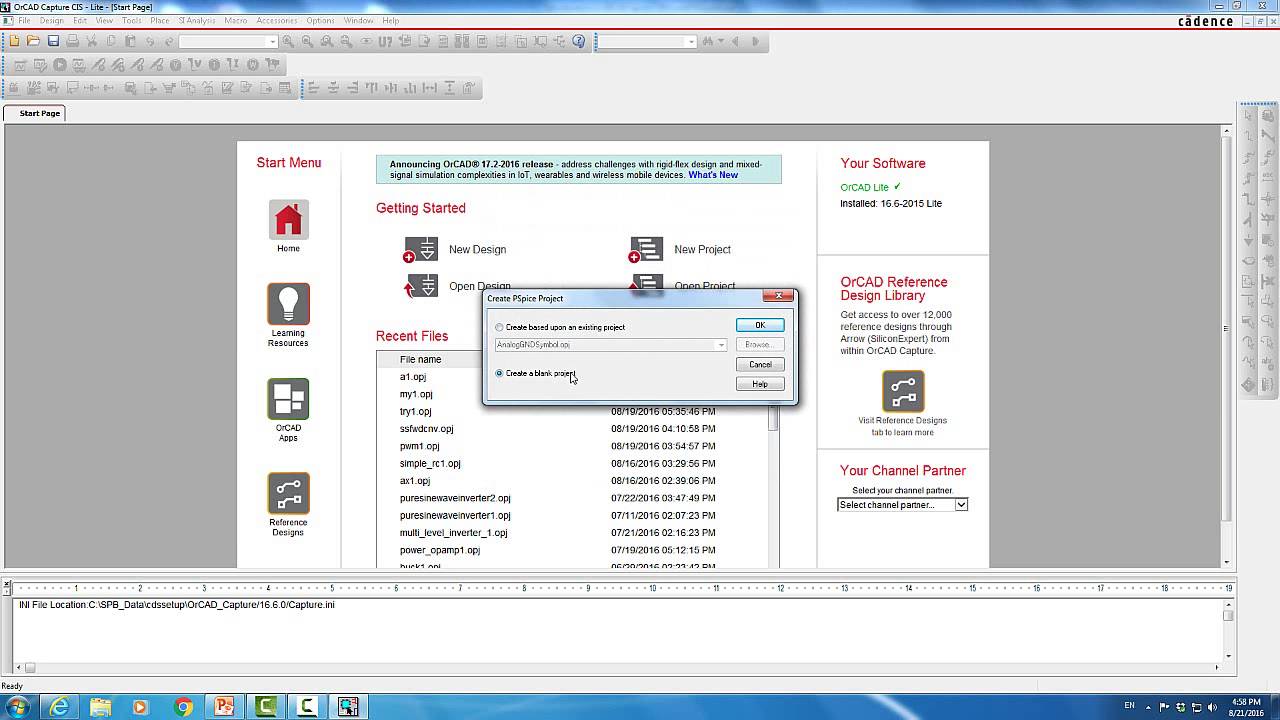Click the Cut scissors toolbar icon
Screen dimensions: 1280x720
click(91, 41)
